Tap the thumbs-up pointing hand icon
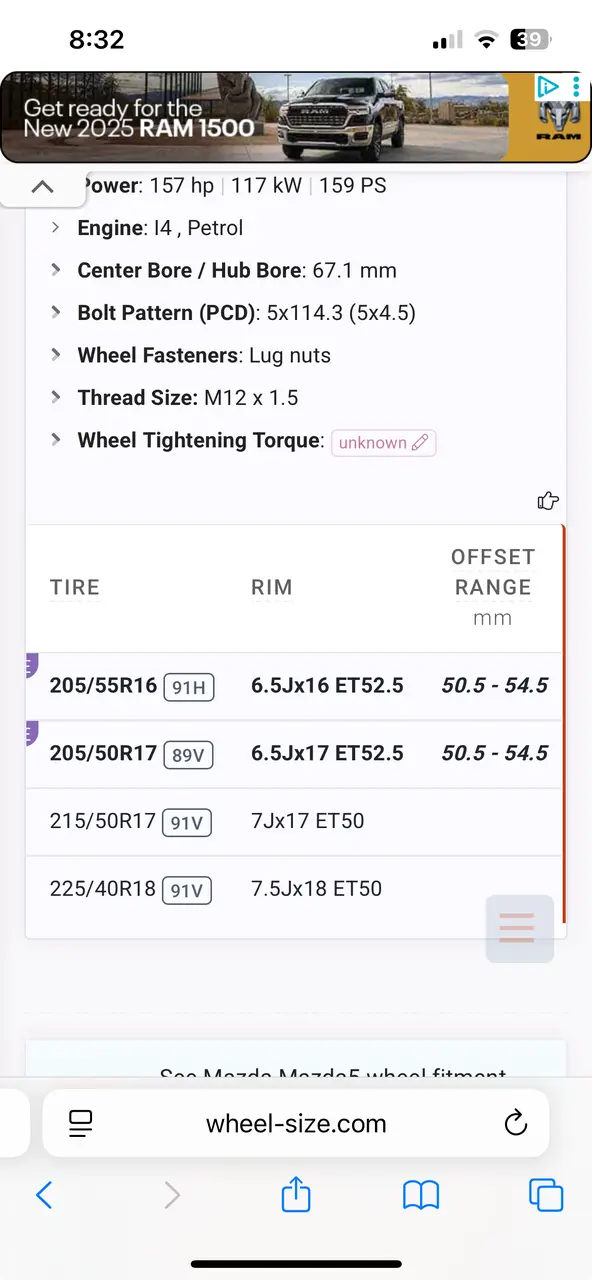This screenshot has height=1280, width=592. coord(548,500)
